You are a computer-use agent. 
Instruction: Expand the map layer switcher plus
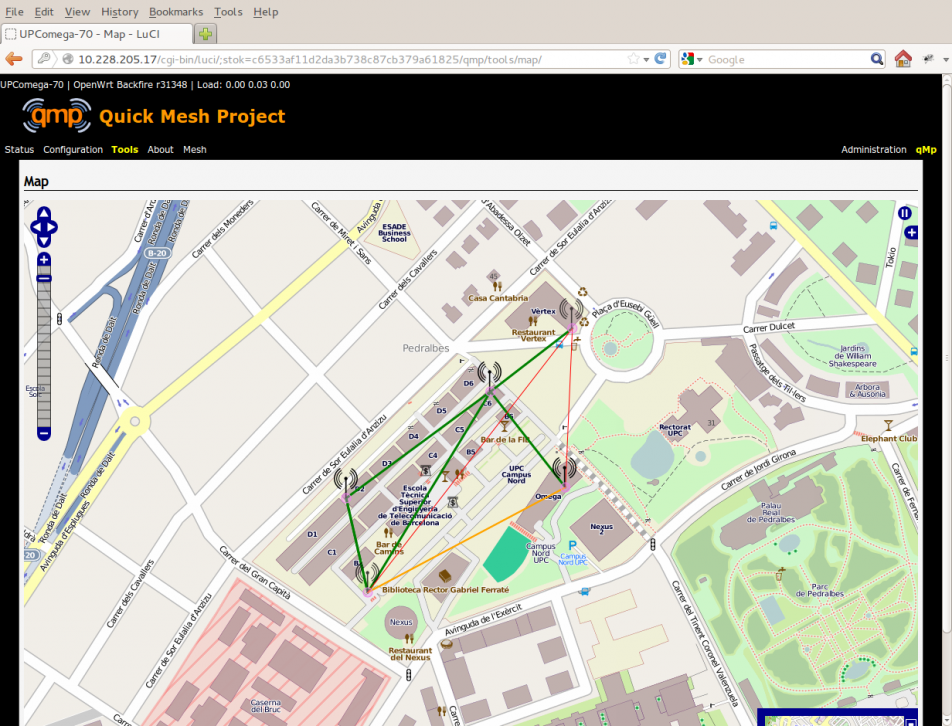tap(911, 232)
